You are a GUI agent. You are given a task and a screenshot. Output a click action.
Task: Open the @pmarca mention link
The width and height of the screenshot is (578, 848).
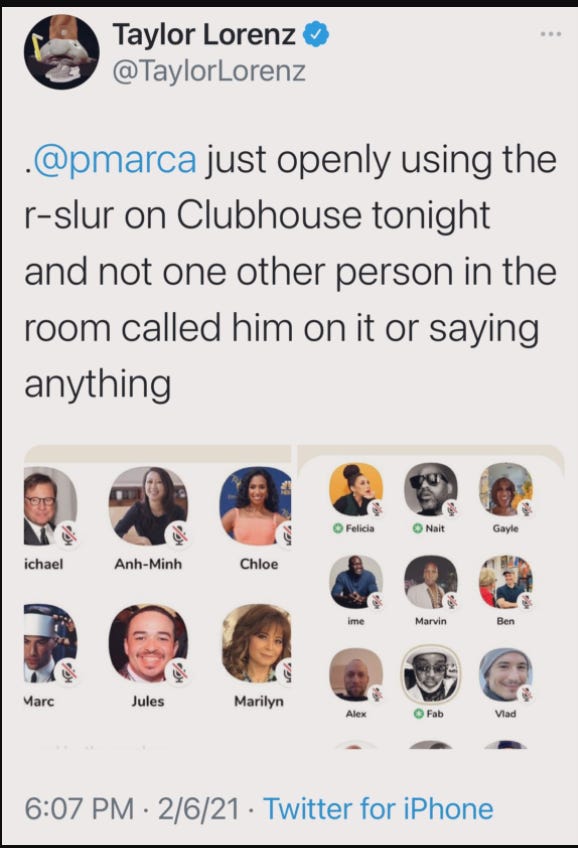(115, 160)
